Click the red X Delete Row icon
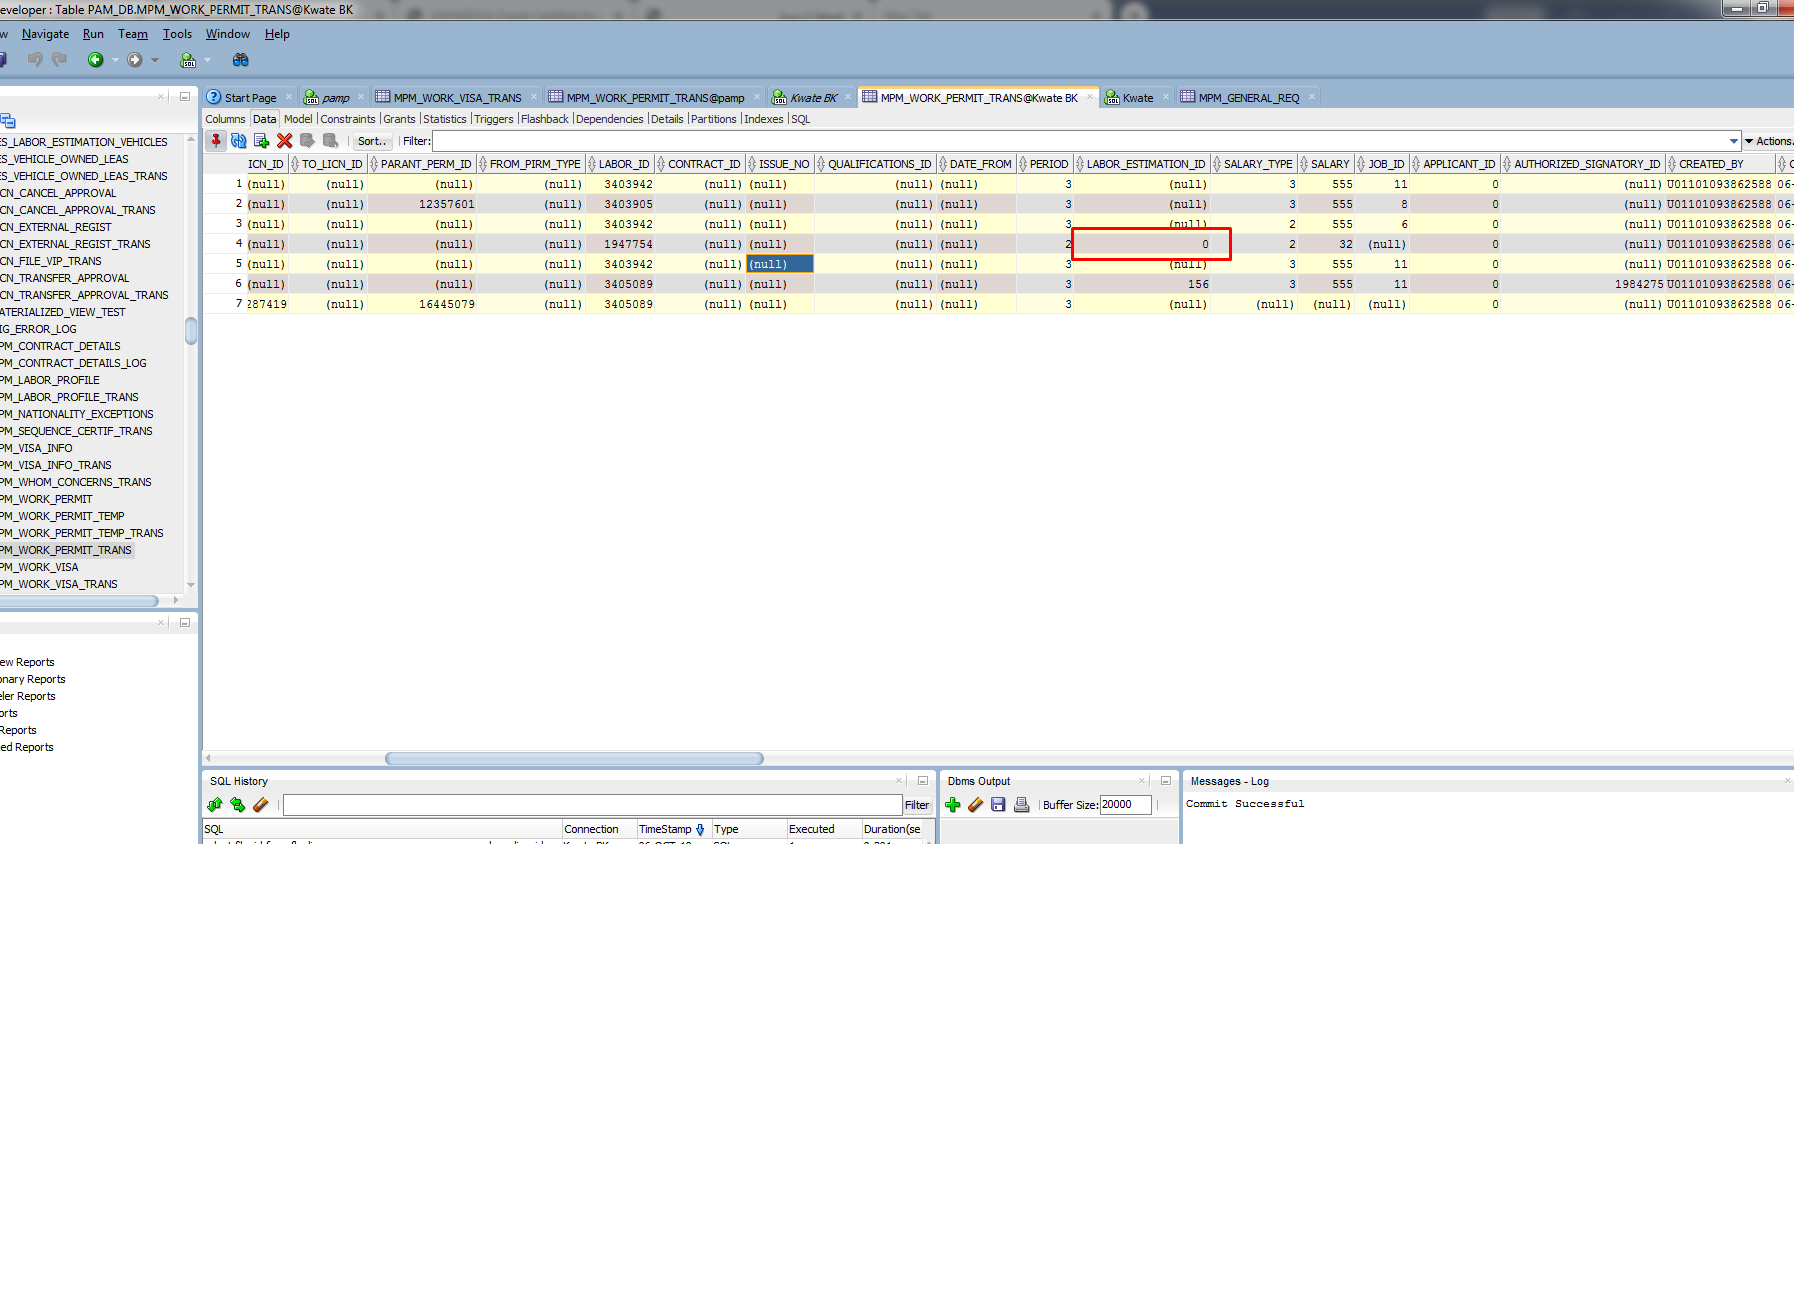This screenshot has height=1306, width=1794. point(285,141)
